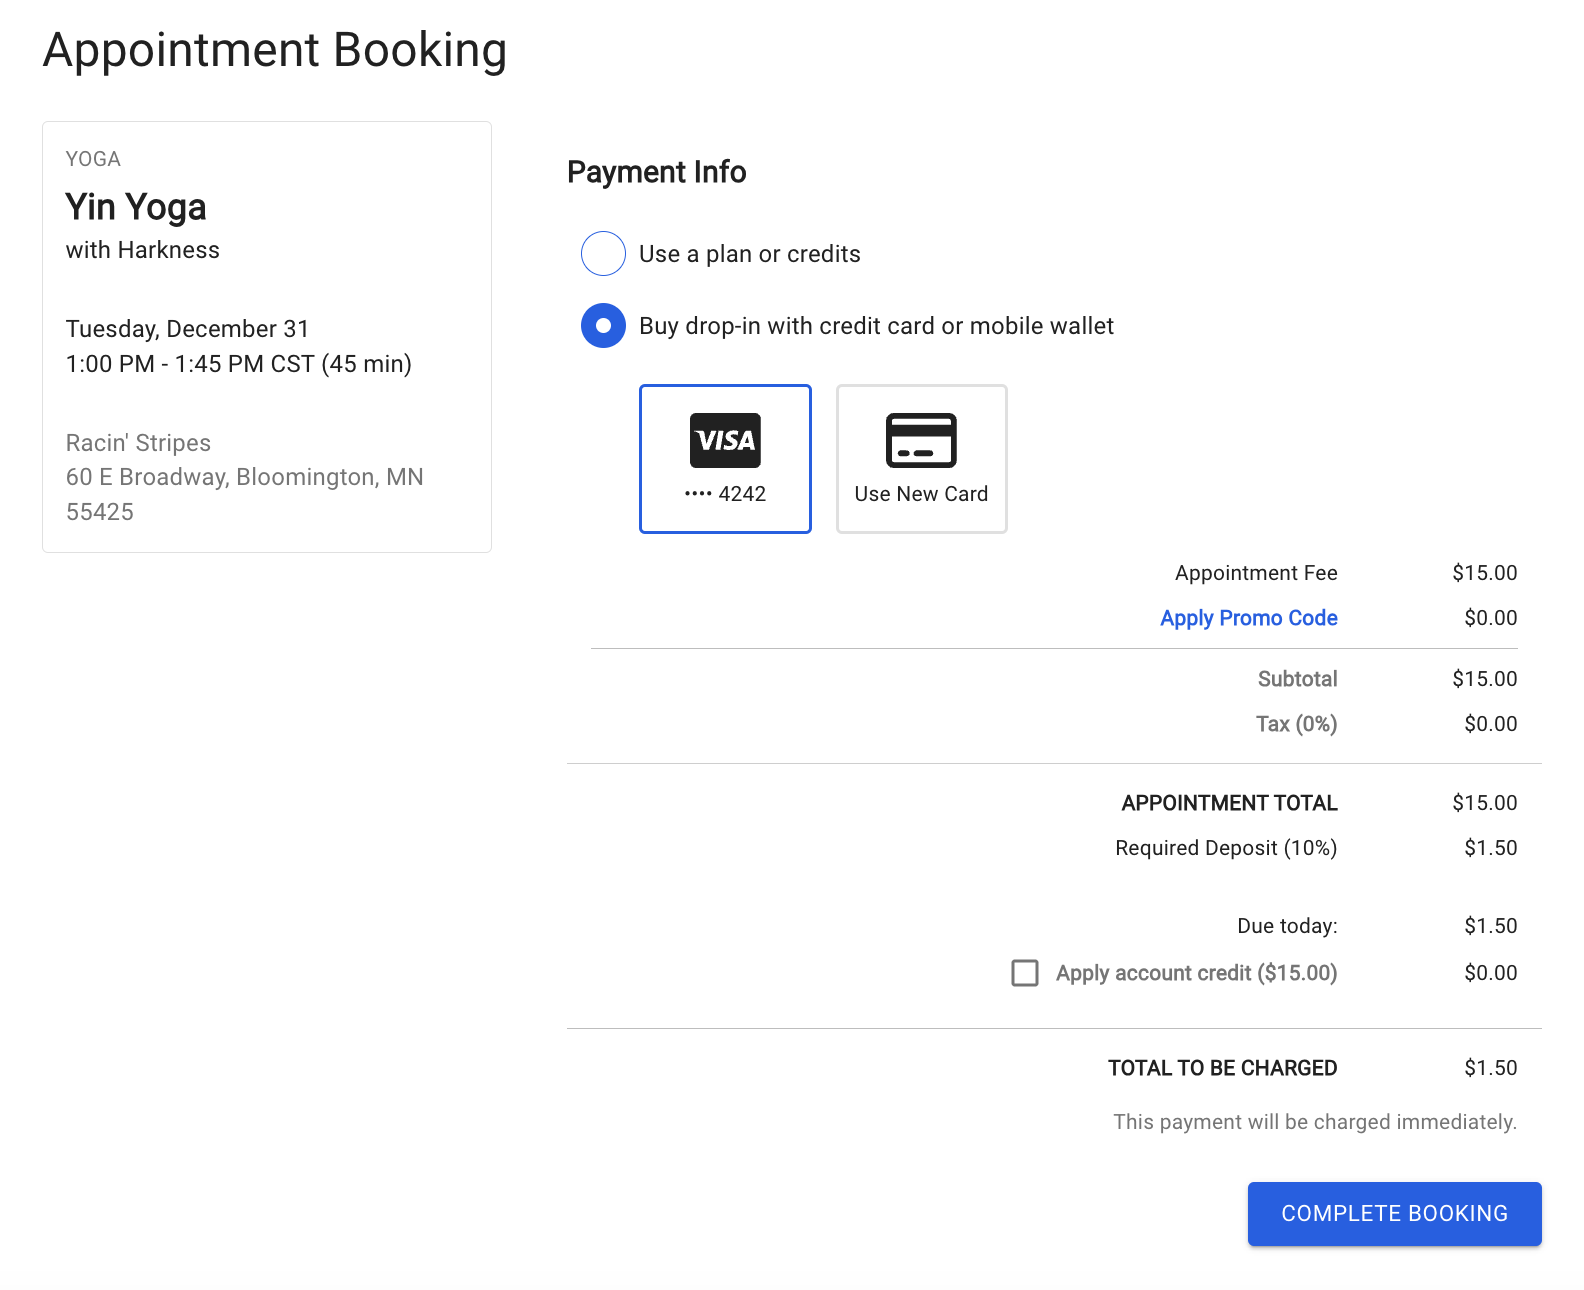
Task: Click the "Buy drop-in with credit card" label text
Action: [876, 326]
